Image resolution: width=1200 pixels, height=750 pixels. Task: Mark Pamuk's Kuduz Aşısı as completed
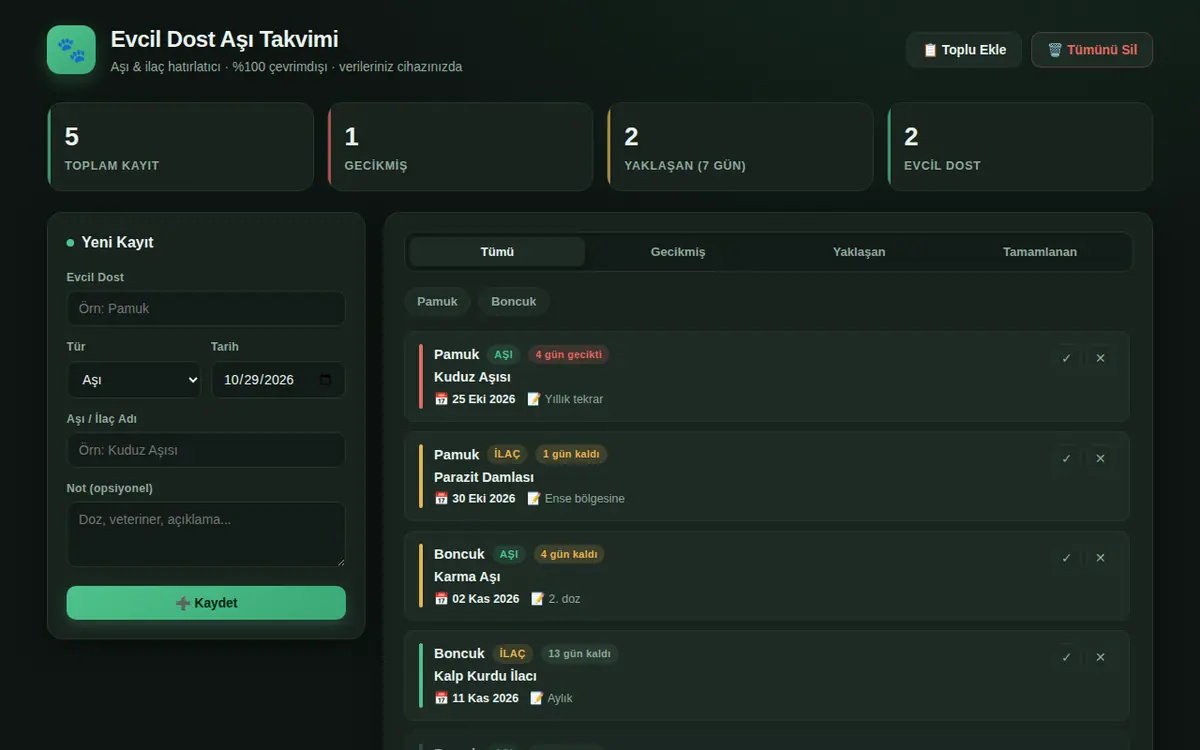[x=1066, y=358]
